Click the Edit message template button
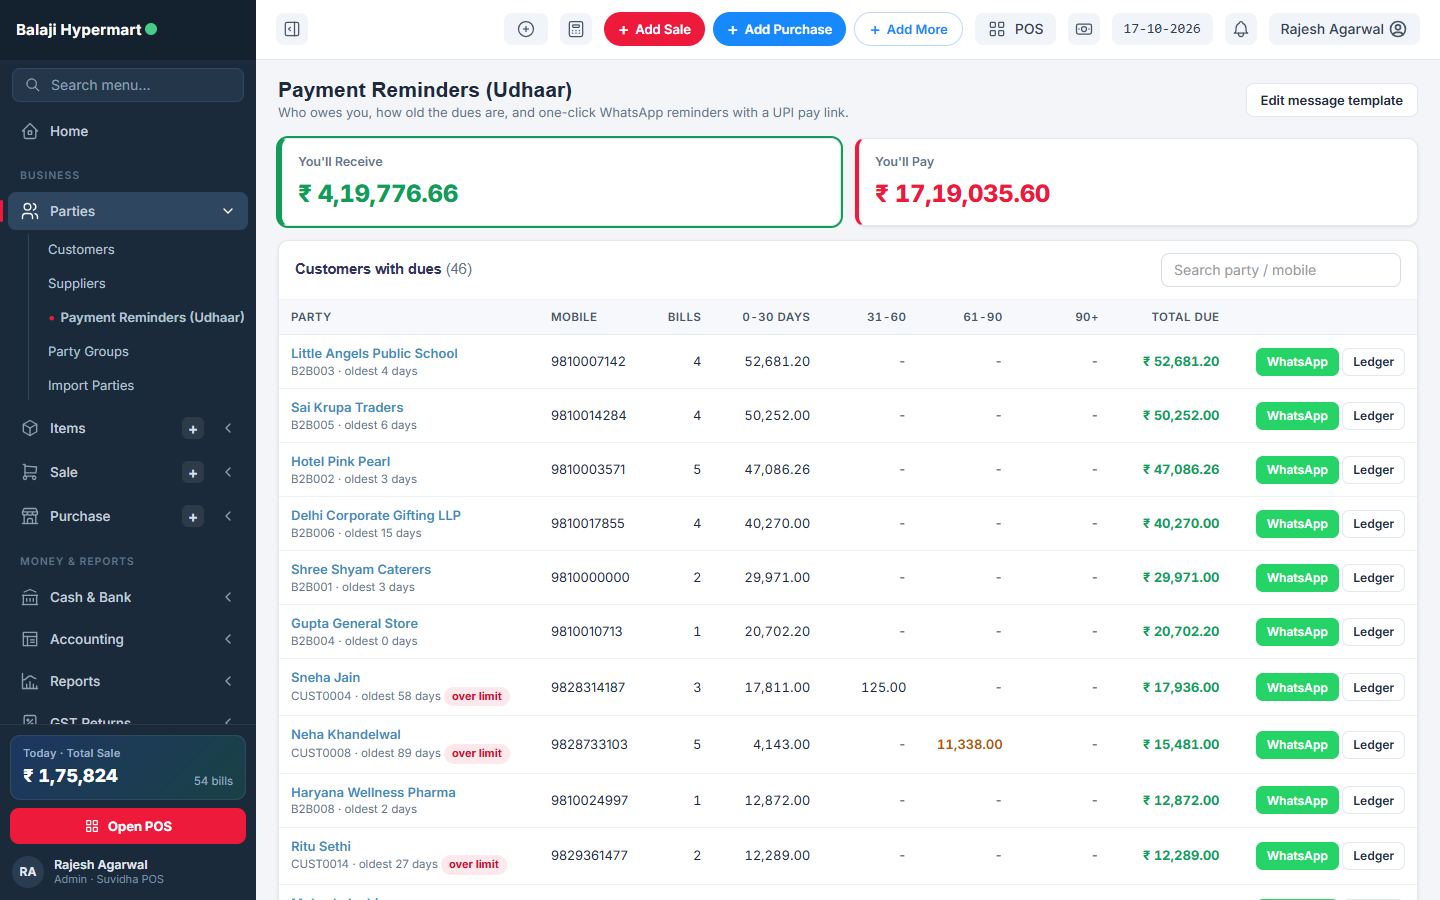 1331,100
